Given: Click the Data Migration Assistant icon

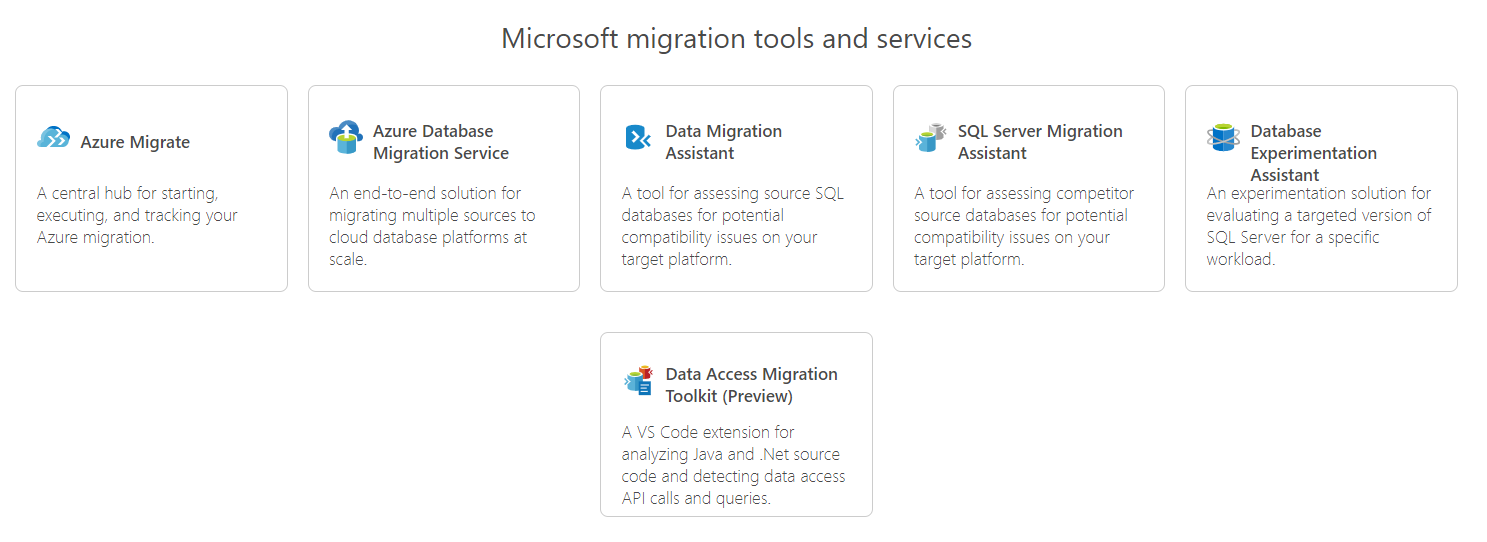Looking at the screenshot, I should pyautogui.click(x=638, y=138).
